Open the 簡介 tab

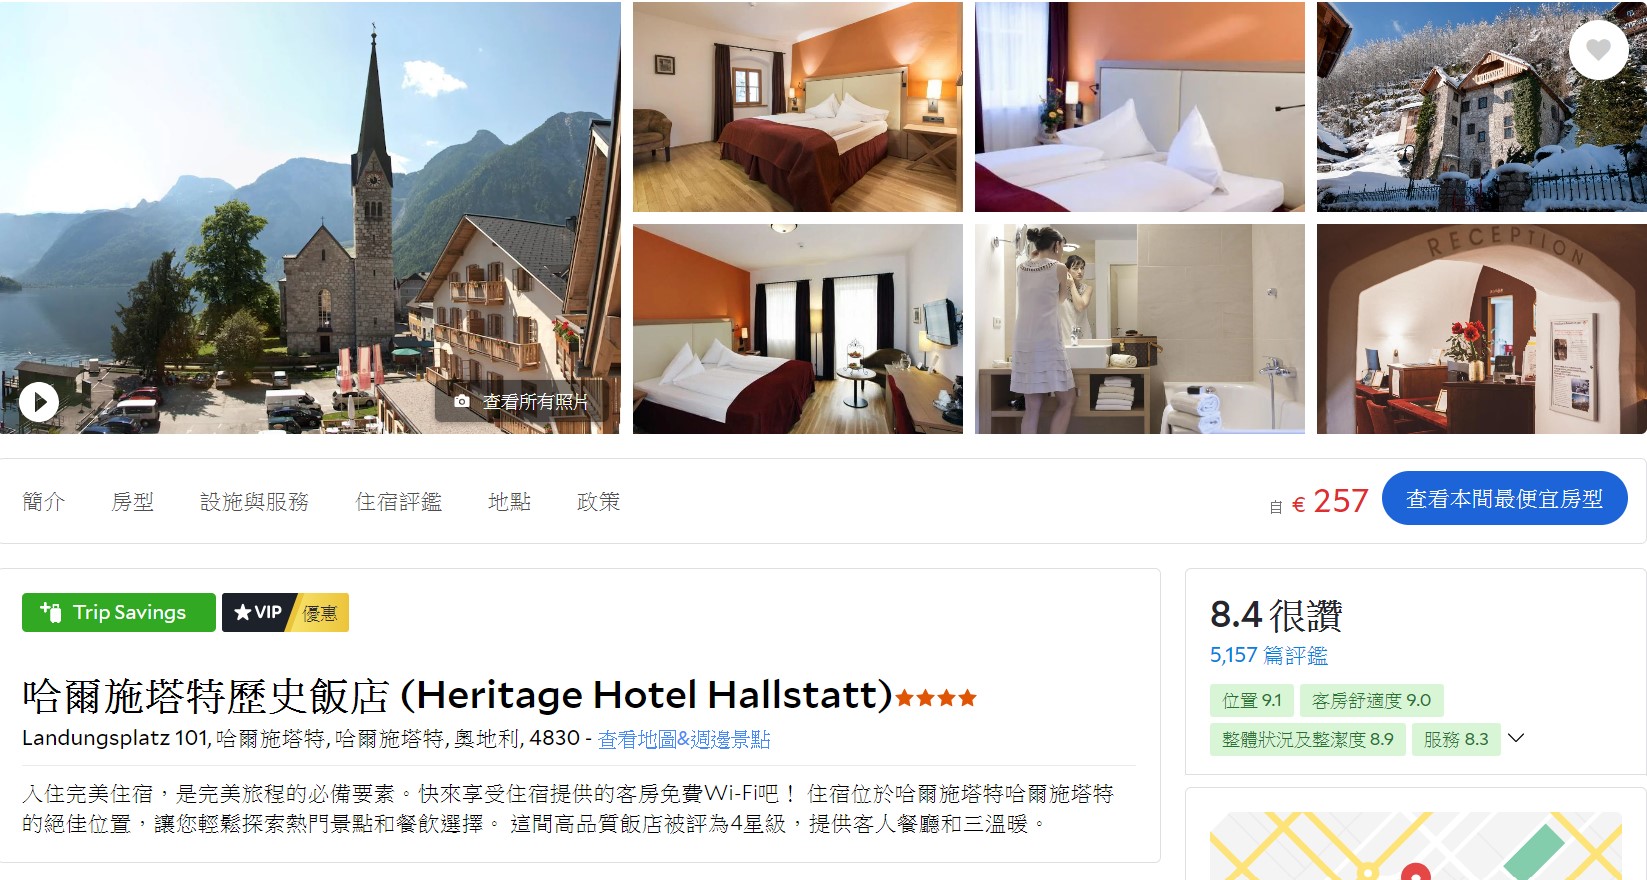point(43,502)
